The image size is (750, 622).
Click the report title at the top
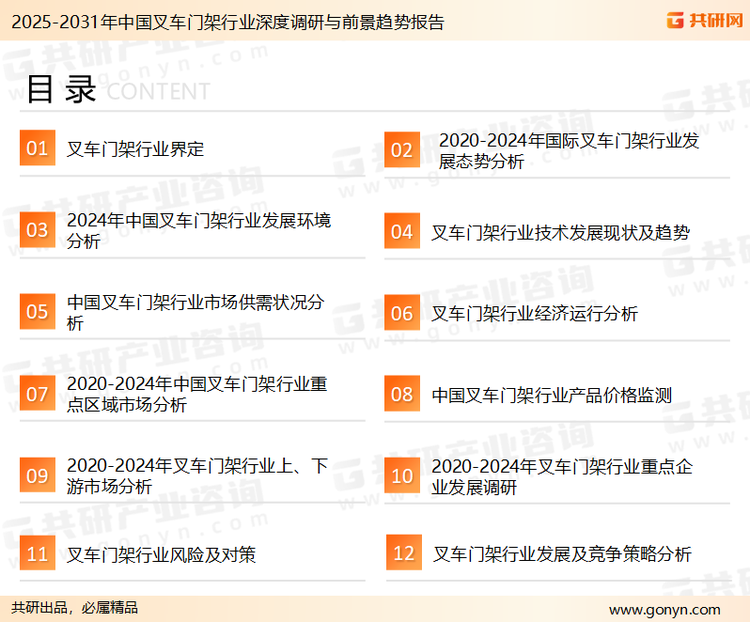click(x=225, y=21)
